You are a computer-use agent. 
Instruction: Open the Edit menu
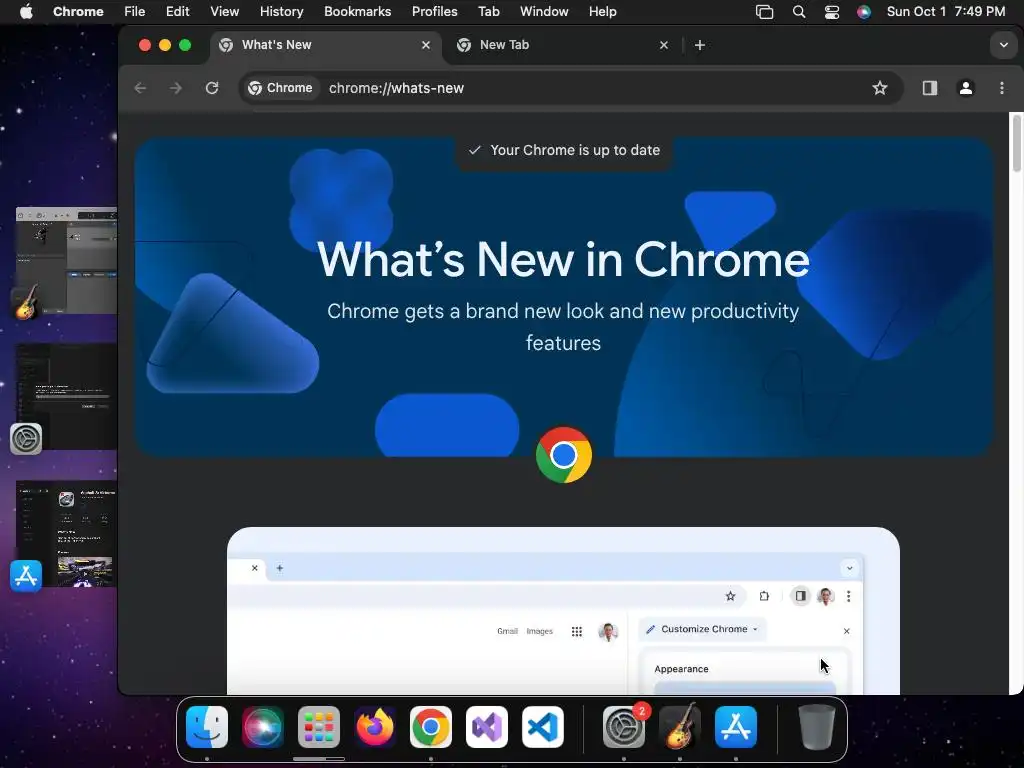coord(177,12)
